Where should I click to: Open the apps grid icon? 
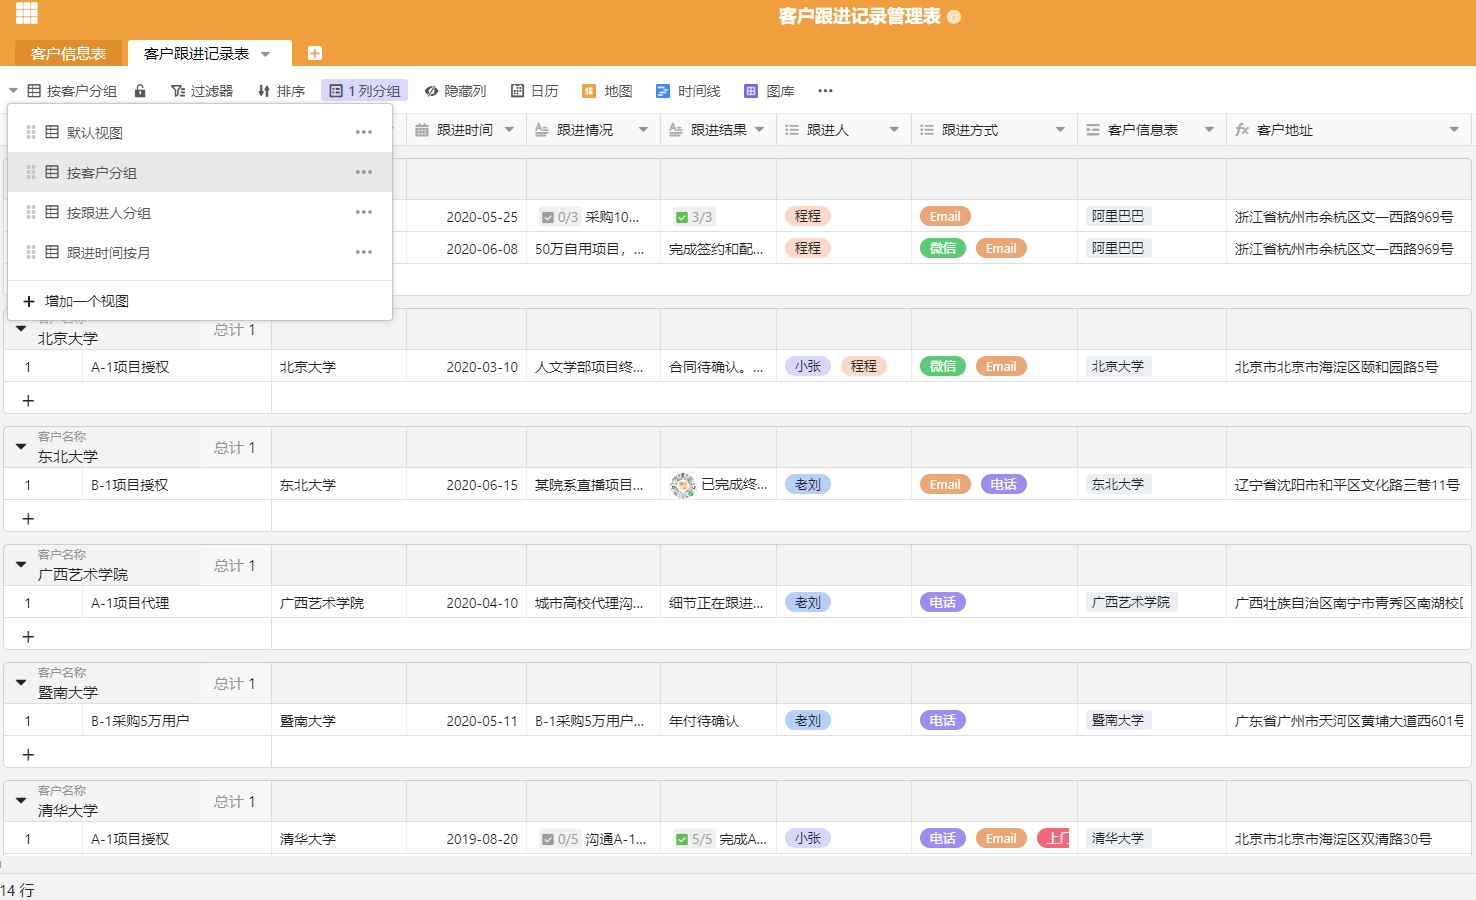click(x=27, y=13)
